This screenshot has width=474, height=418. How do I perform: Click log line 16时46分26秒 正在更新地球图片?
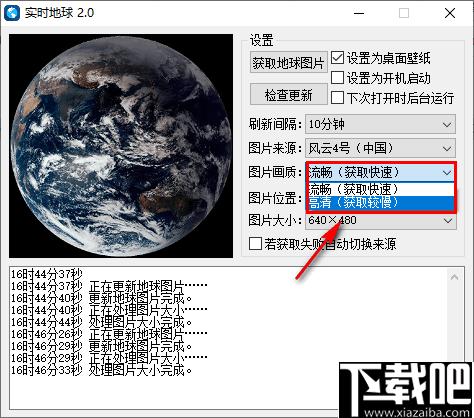109,334
